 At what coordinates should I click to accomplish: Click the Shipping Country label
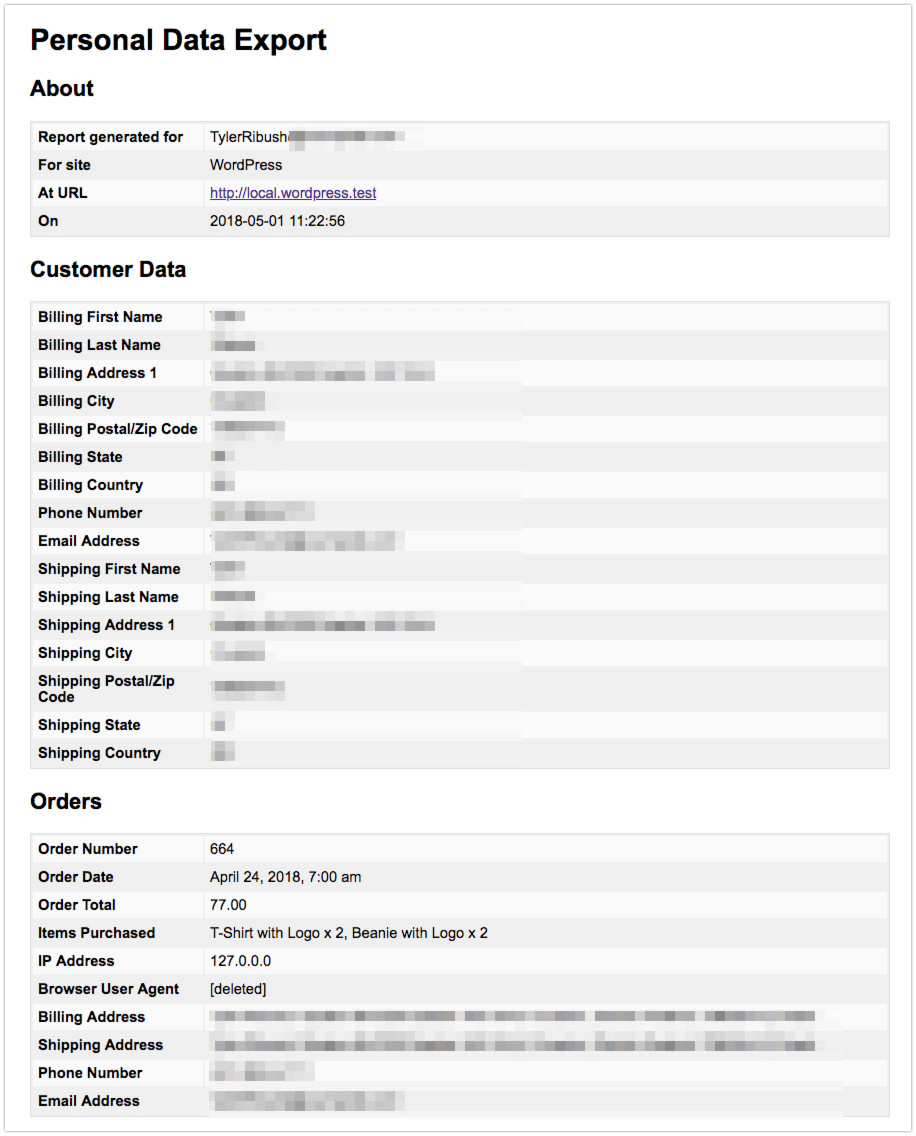coord(99,753)
